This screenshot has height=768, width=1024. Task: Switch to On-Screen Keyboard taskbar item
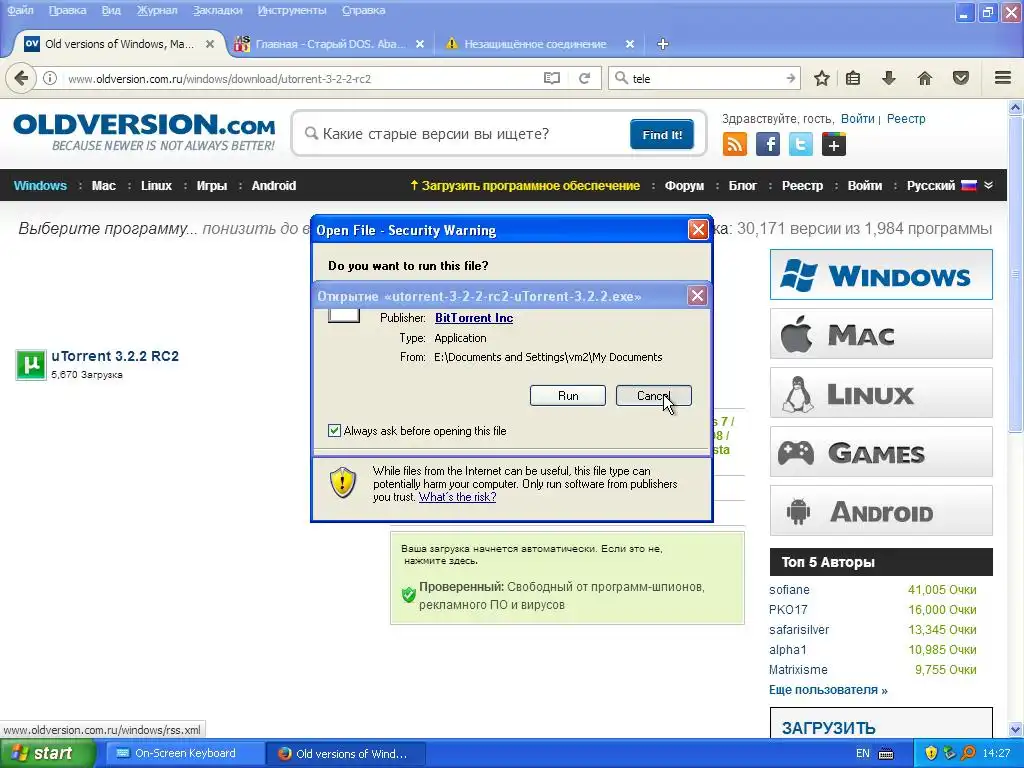[183, 753]
